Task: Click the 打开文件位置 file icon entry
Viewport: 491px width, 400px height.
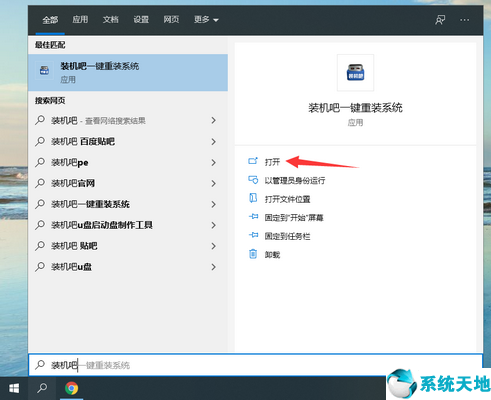Action: (x=253, y=199)
